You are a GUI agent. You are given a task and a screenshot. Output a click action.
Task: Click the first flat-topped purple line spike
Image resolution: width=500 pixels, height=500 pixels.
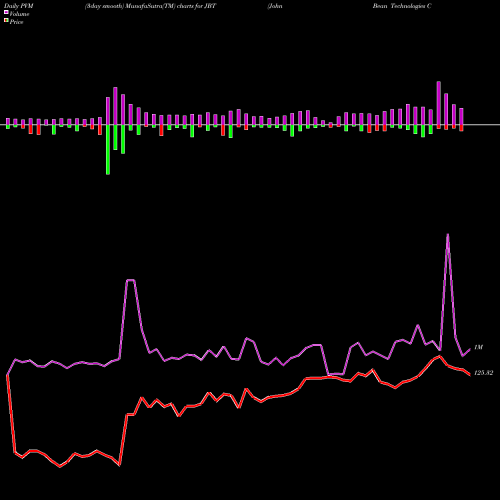(x=130, y=280)
